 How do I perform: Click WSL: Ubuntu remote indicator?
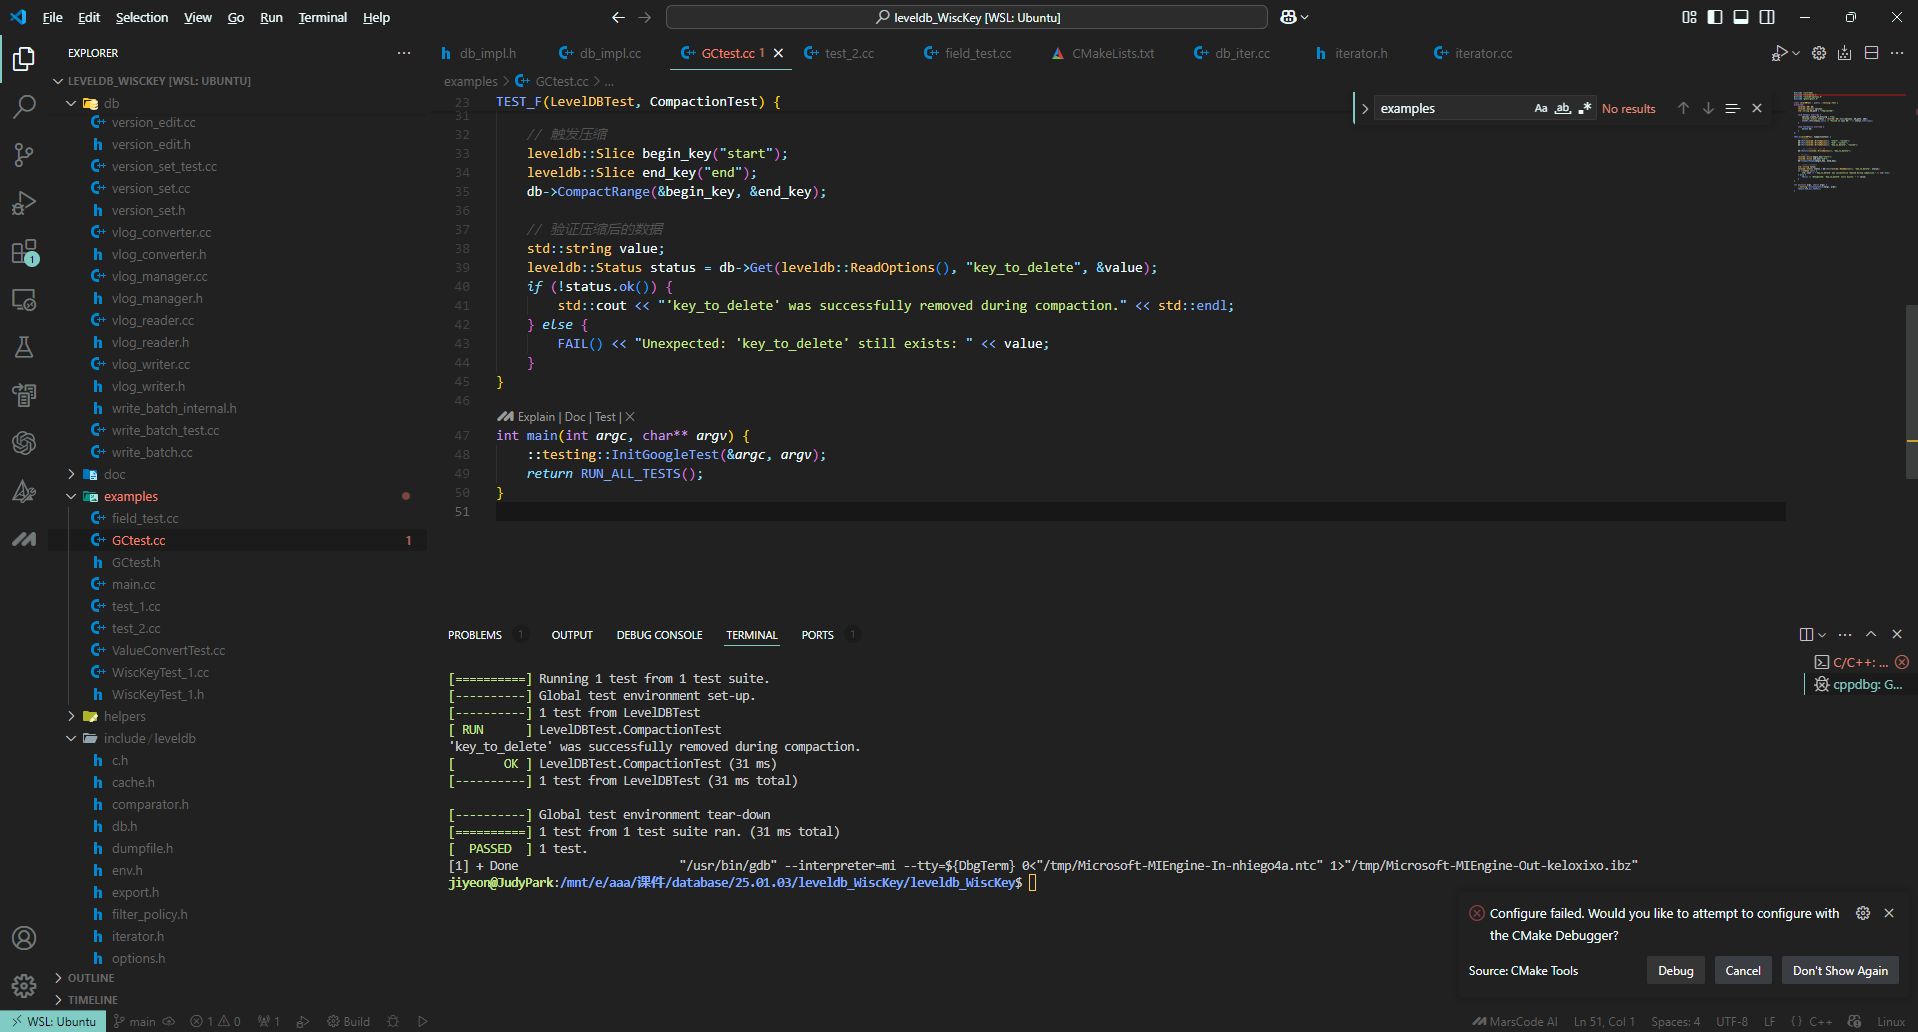click(53, 1021)
